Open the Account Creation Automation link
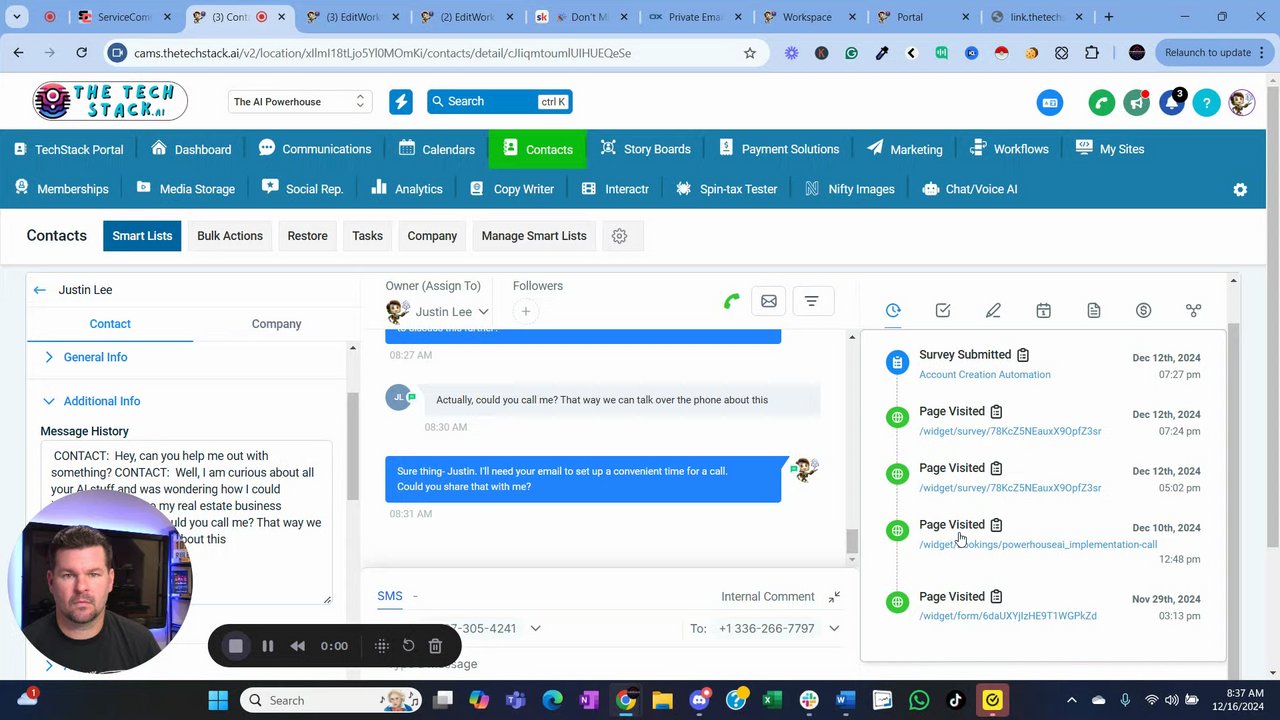 [985, 375]
